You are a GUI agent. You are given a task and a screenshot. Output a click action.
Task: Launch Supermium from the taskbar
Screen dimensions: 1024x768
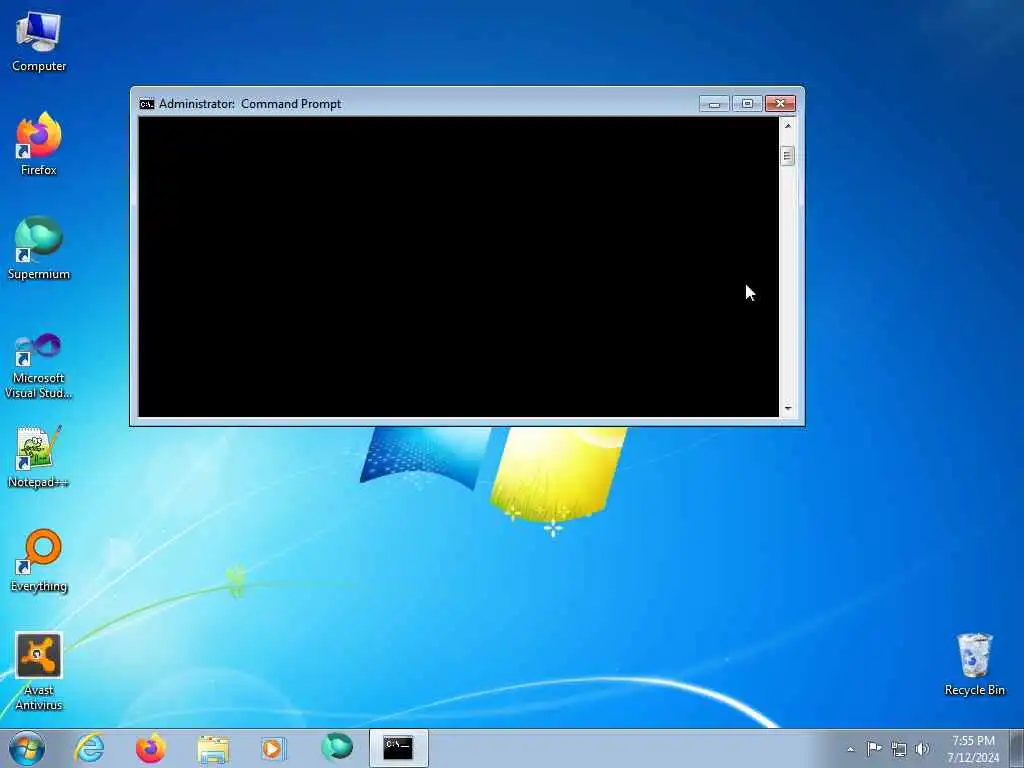337,748
